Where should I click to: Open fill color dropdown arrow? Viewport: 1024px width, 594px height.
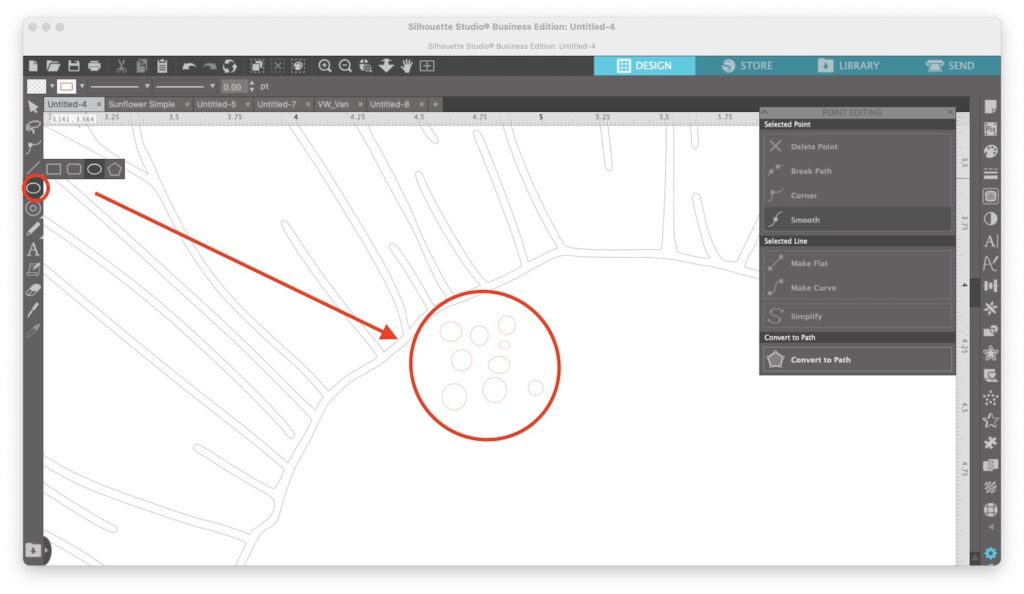pyautogui.click(x=52, y=86)
